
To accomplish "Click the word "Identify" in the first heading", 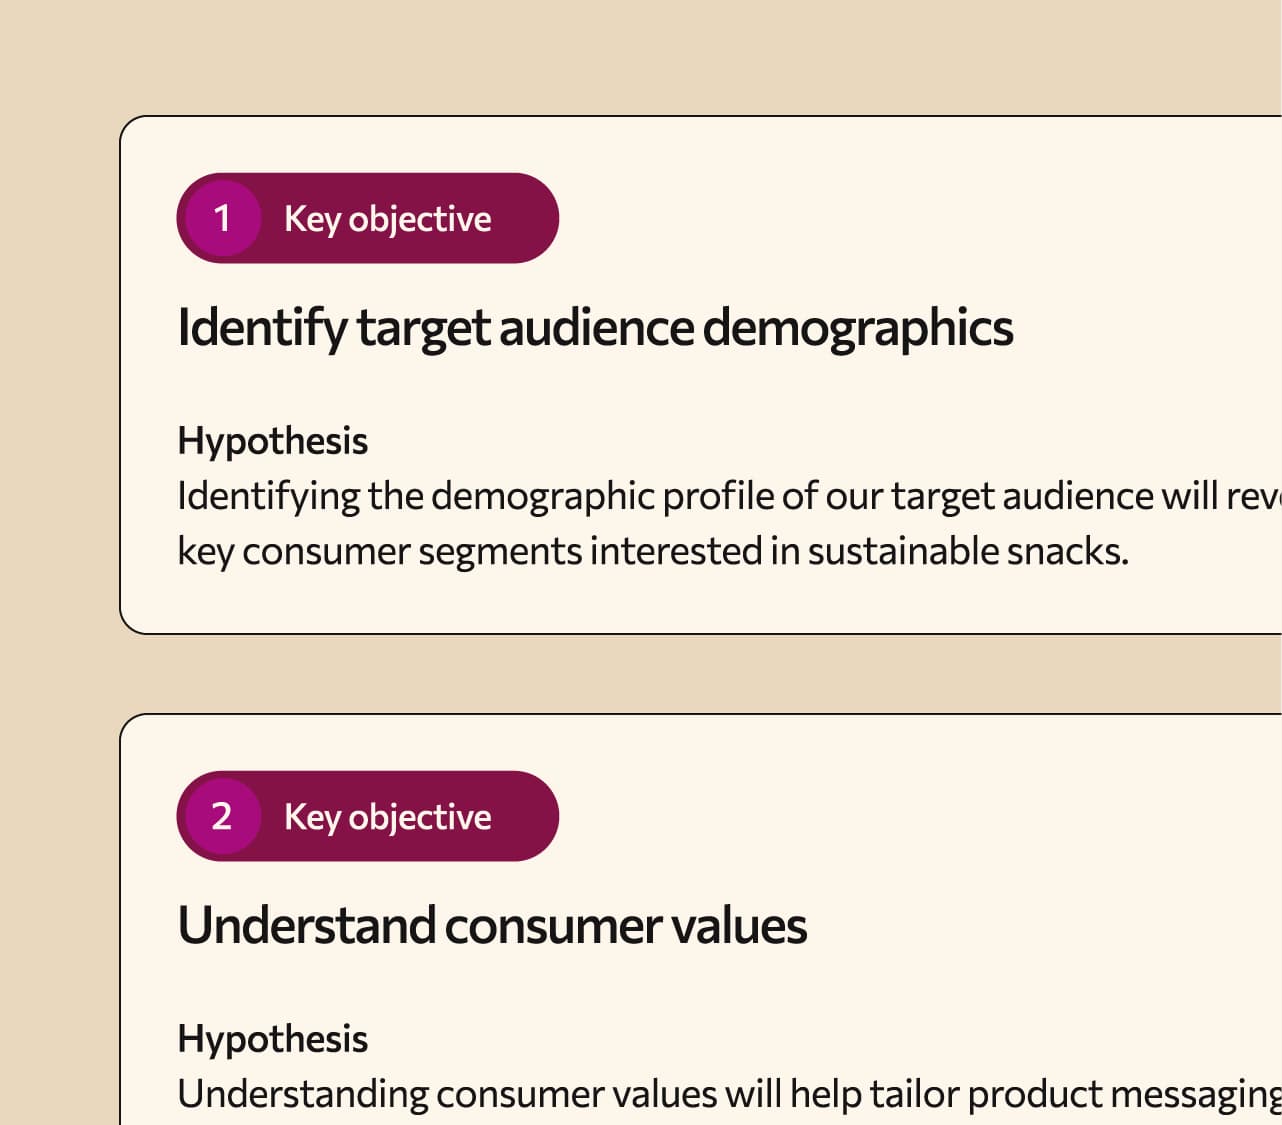I will 262,328.
